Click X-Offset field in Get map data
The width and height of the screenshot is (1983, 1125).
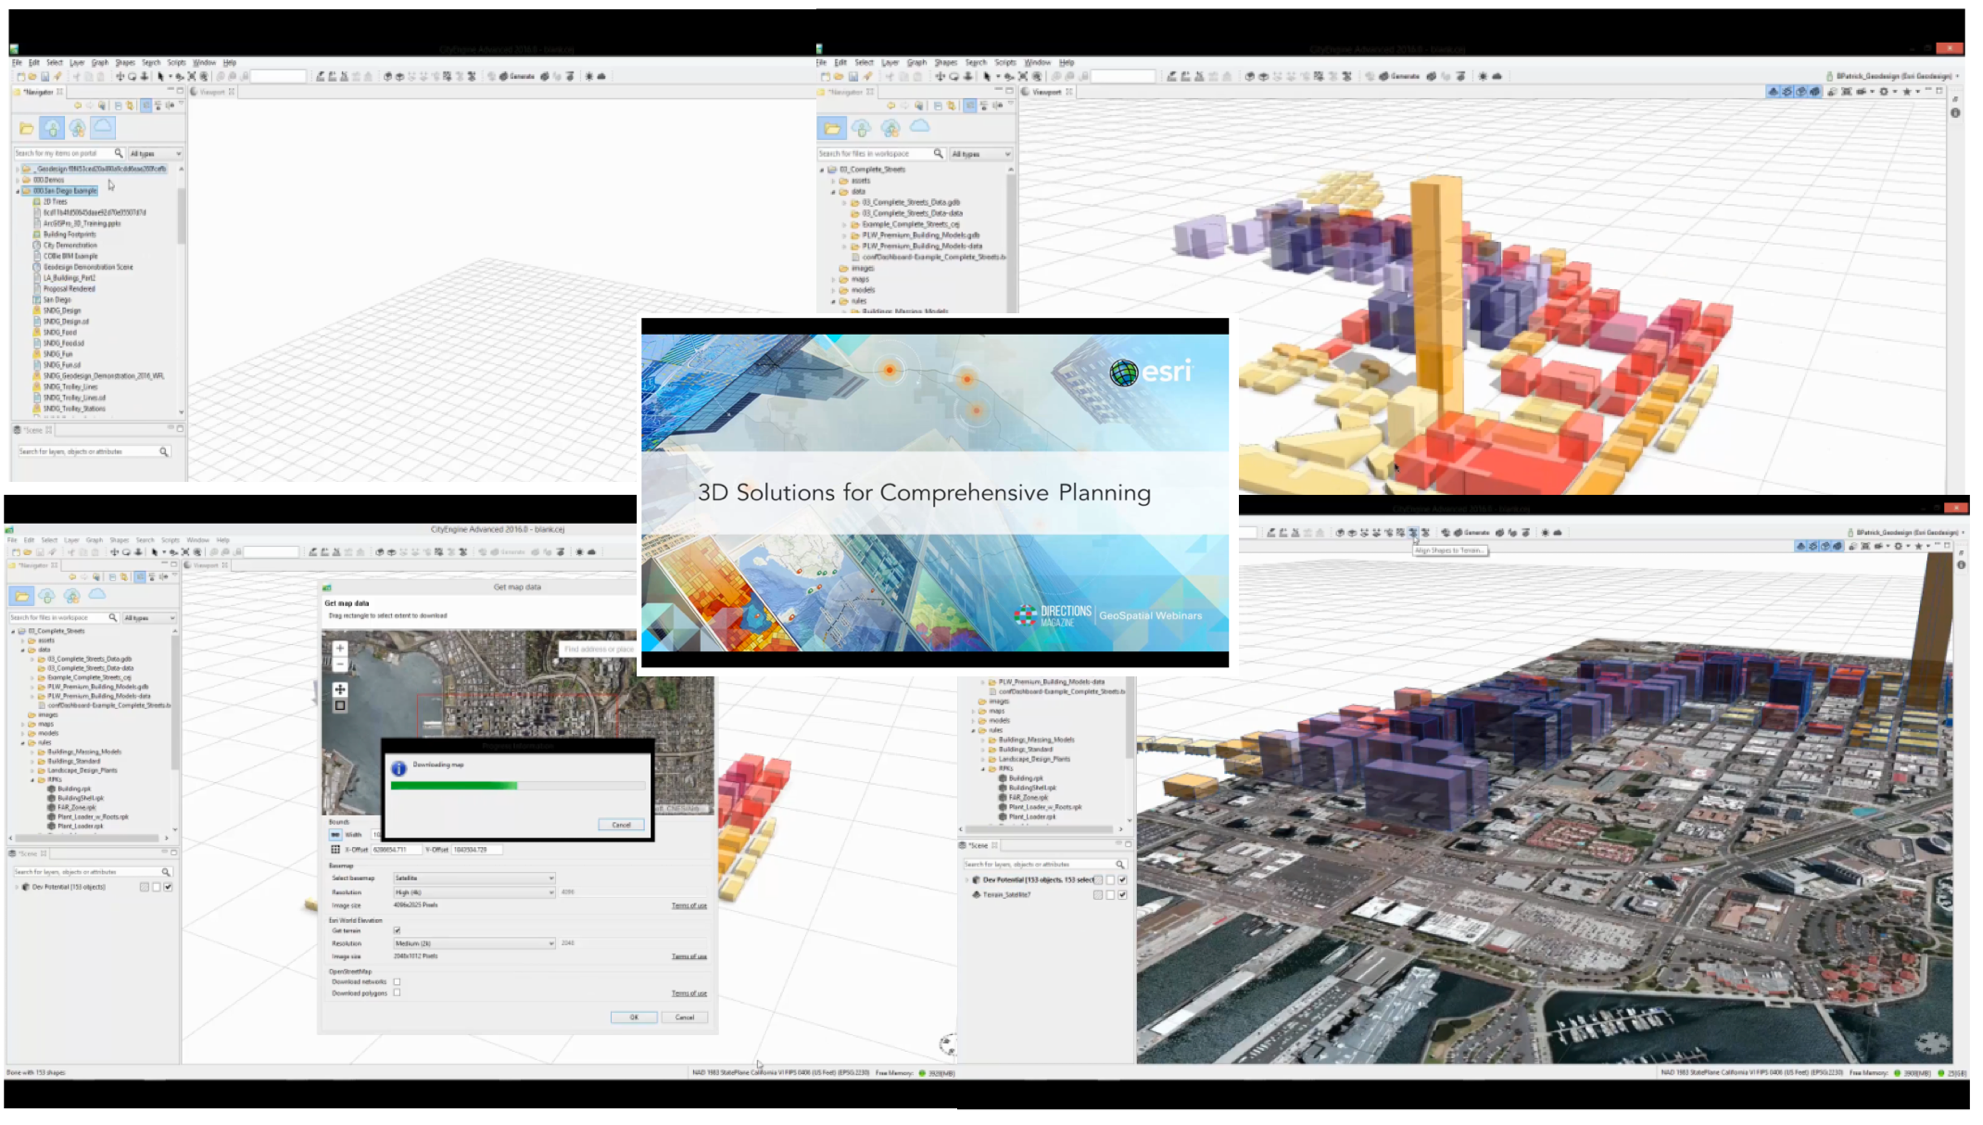point(395,850)
